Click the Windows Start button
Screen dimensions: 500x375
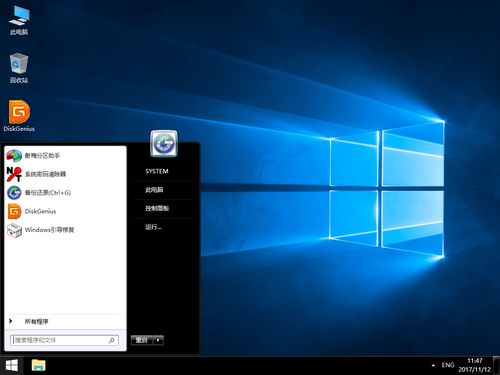[x=12, y=366]
